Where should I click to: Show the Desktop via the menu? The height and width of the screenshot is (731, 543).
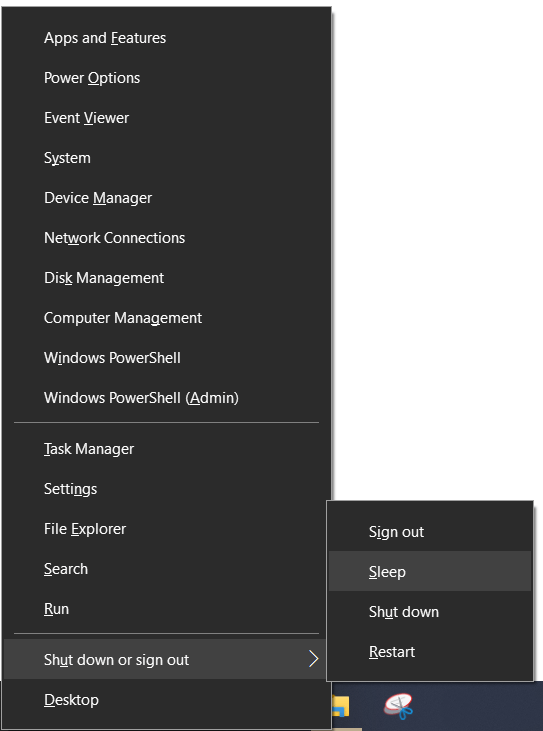[x=166, y=700]
